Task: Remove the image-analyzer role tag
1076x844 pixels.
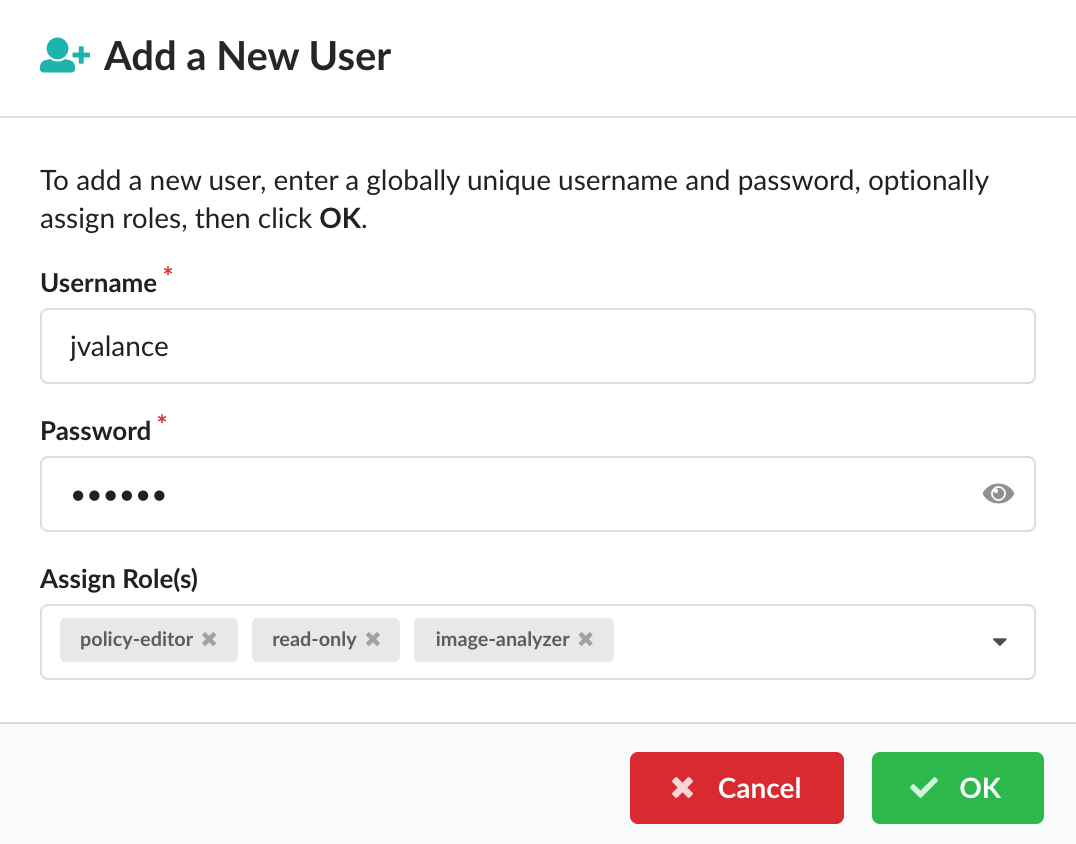Action: [x=586, y=639]
